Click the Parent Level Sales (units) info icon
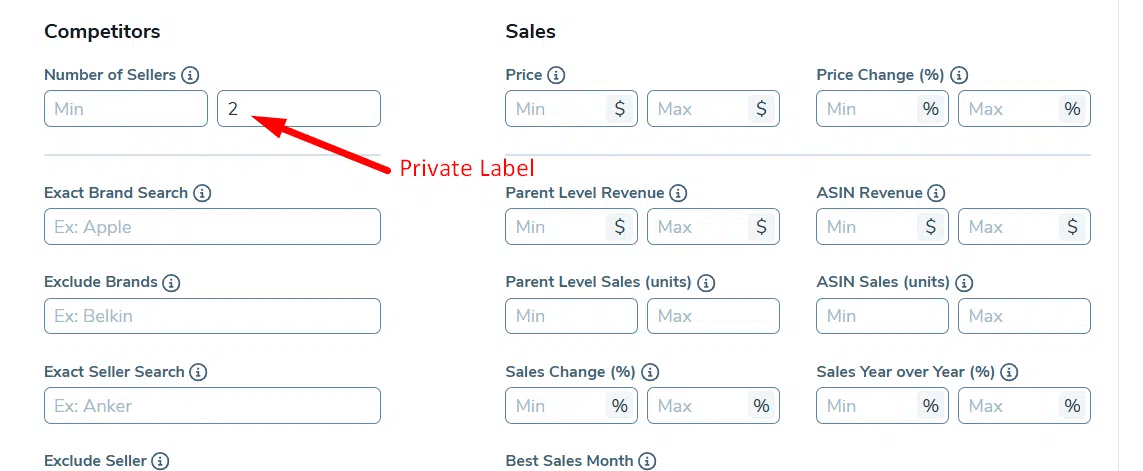Image resolution: width=1143 pixels, height=471 pixels. 706,283
